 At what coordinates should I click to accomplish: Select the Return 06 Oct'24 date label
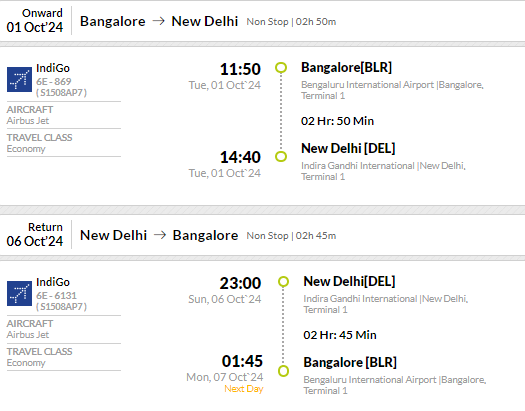[x=34, y=234]
